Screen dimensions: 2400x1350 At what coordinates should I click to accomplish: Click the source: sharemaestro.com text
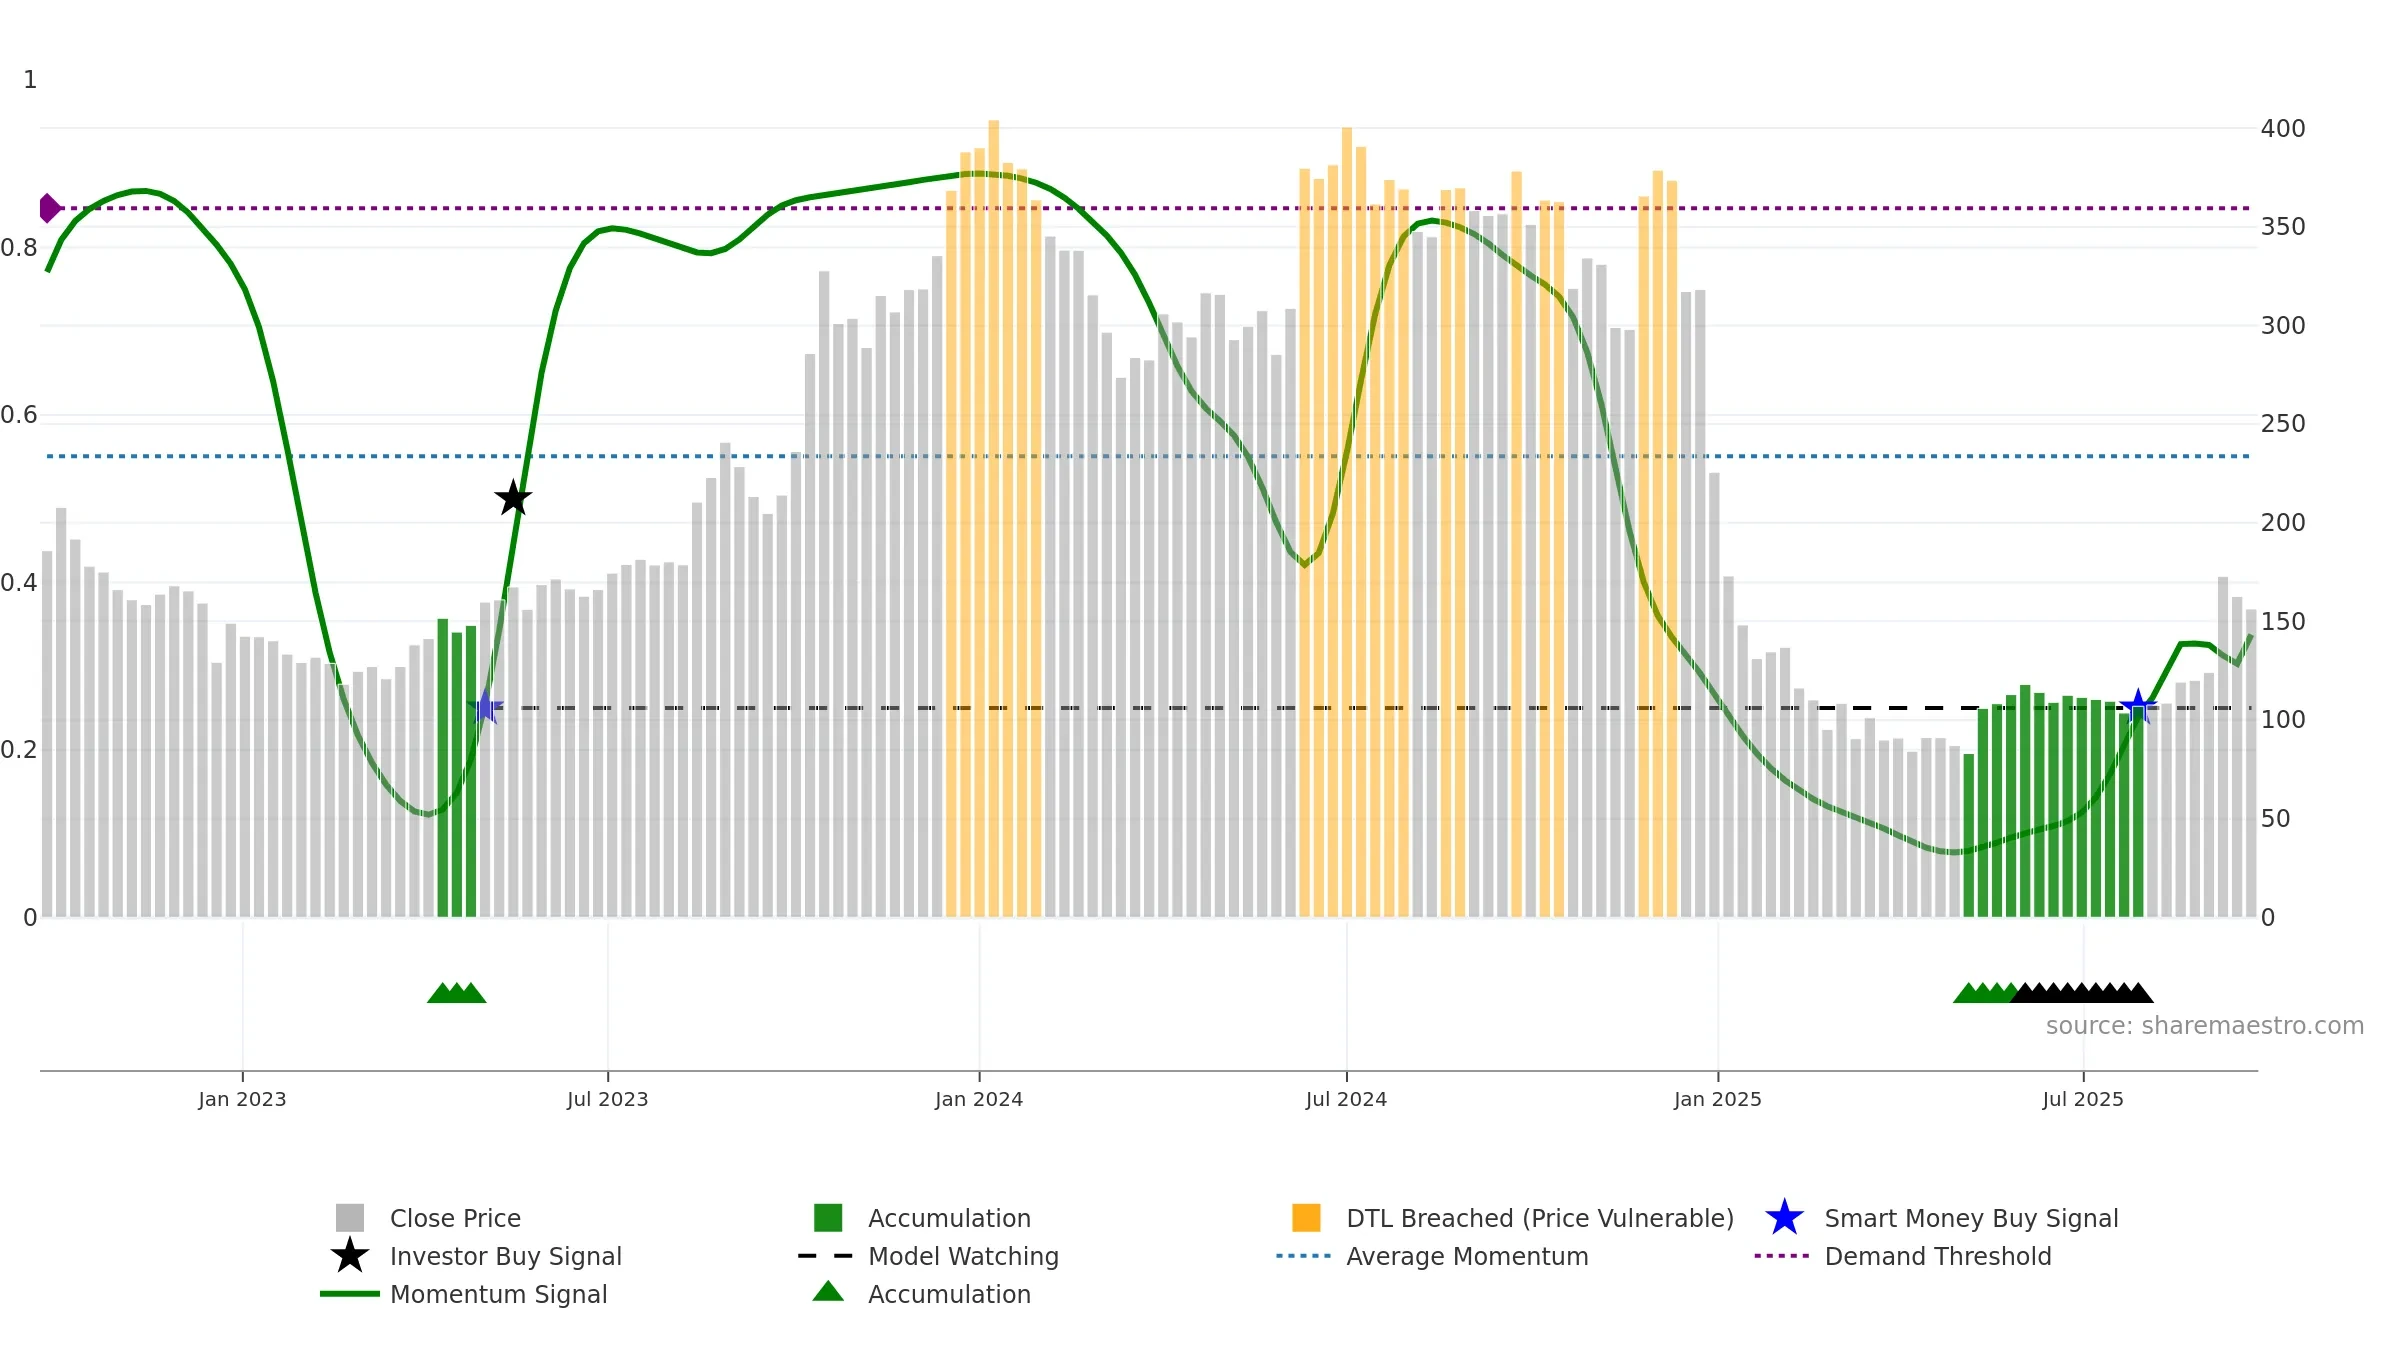click(2205, 1026)
